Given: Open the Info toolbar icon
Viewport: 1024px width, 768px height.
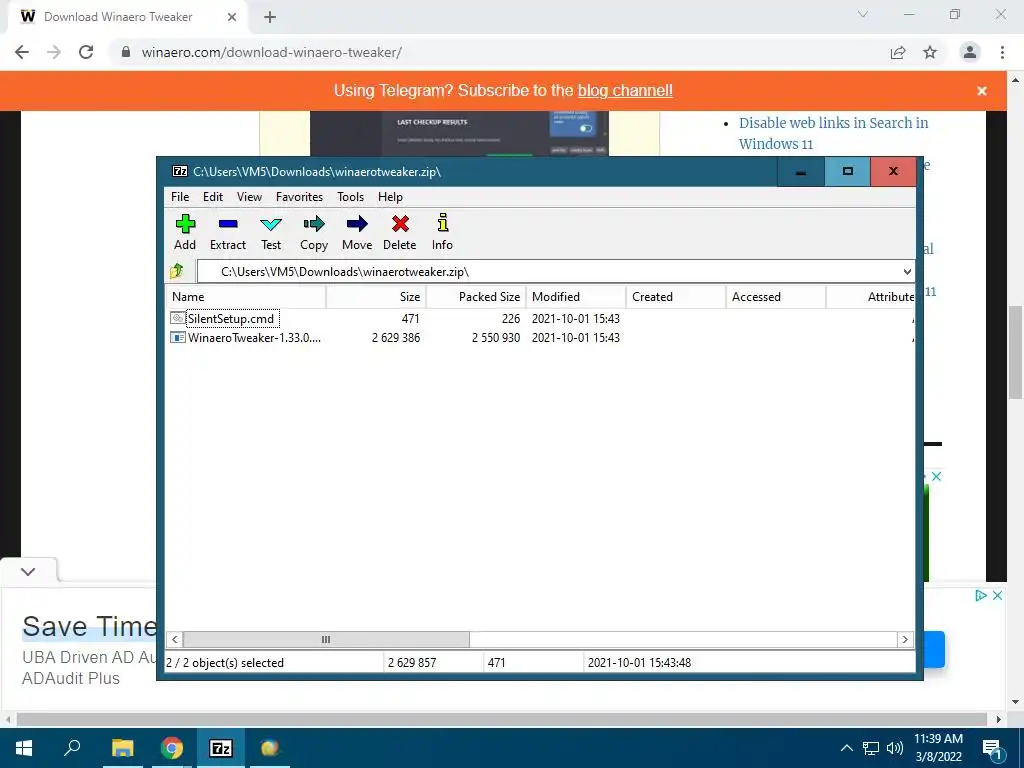Looking at the screenshot, I should tap(442, 232).
